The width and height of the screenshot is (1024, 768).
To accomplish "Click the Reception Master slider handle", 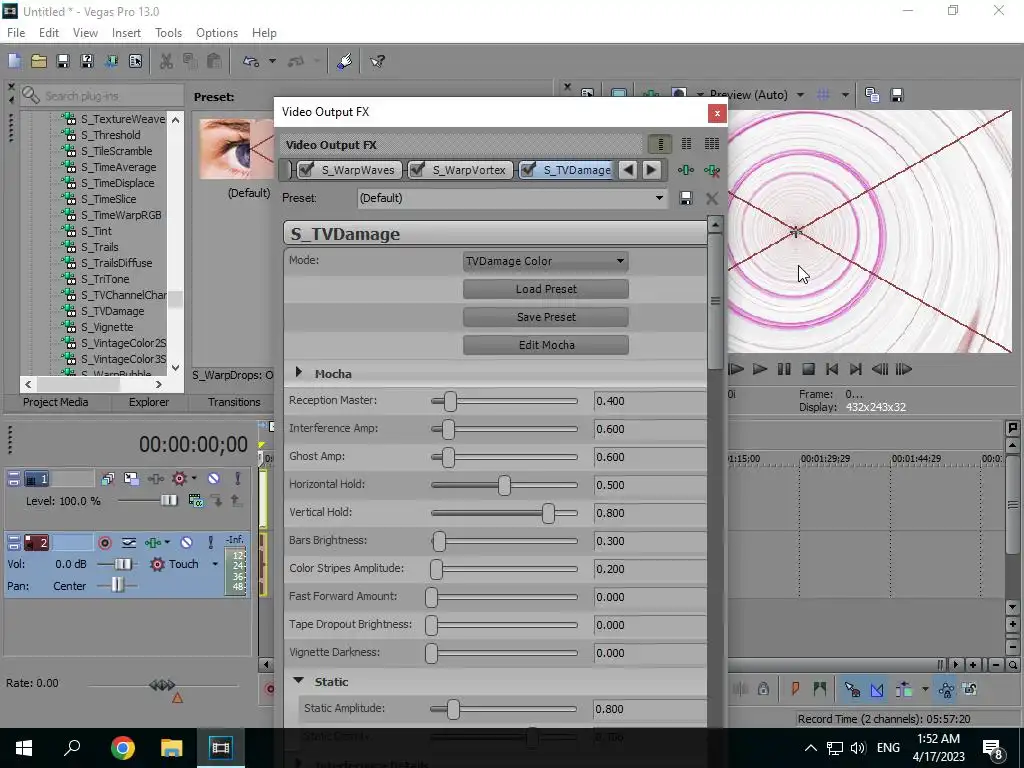I will (x=450, y=401).
